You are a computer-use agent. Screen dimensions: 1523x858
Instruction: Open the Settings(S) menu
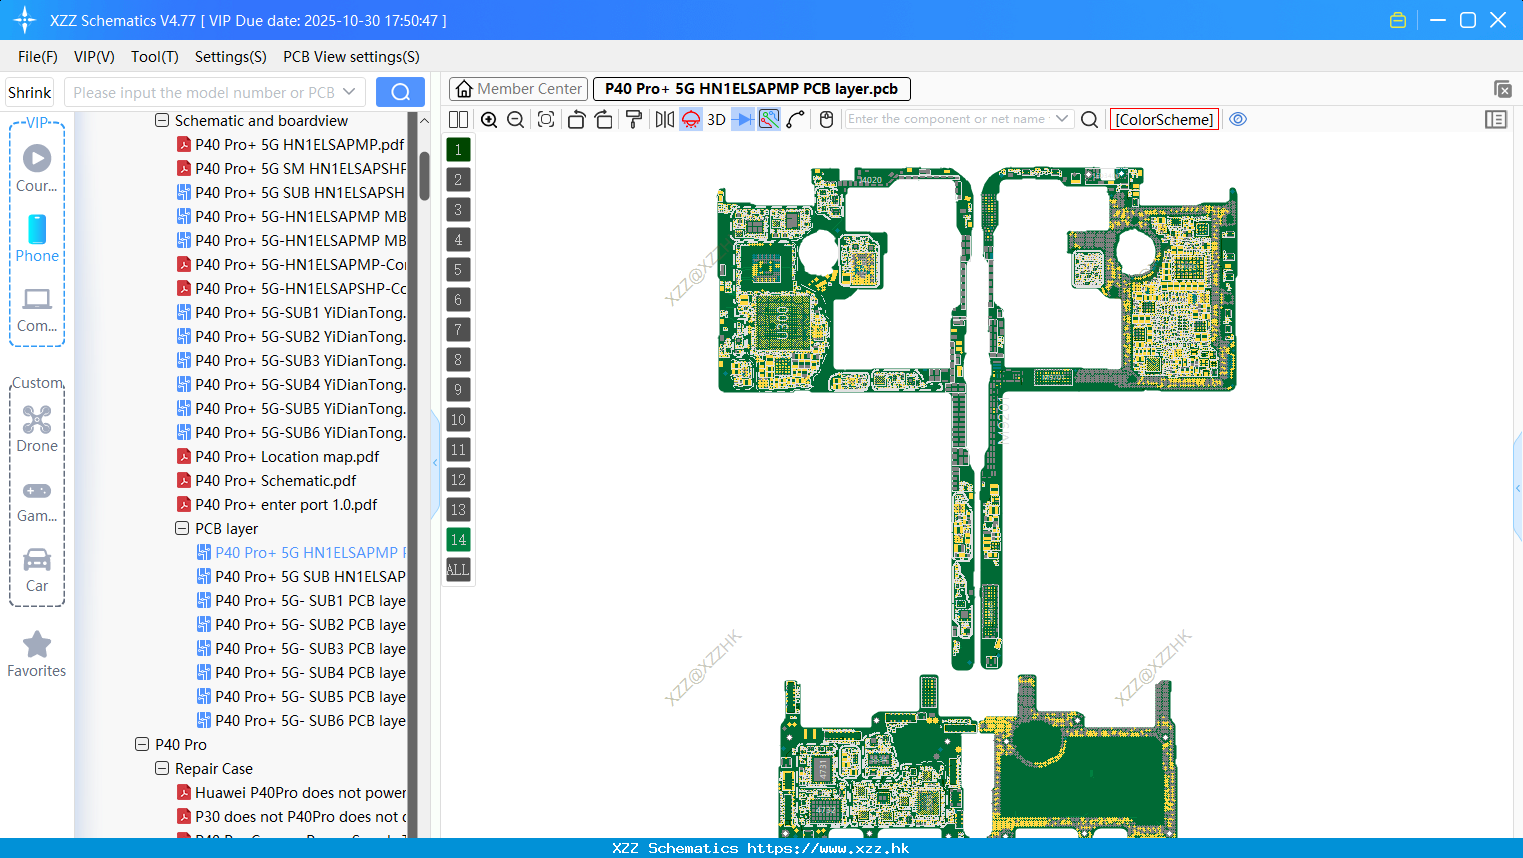231,57
